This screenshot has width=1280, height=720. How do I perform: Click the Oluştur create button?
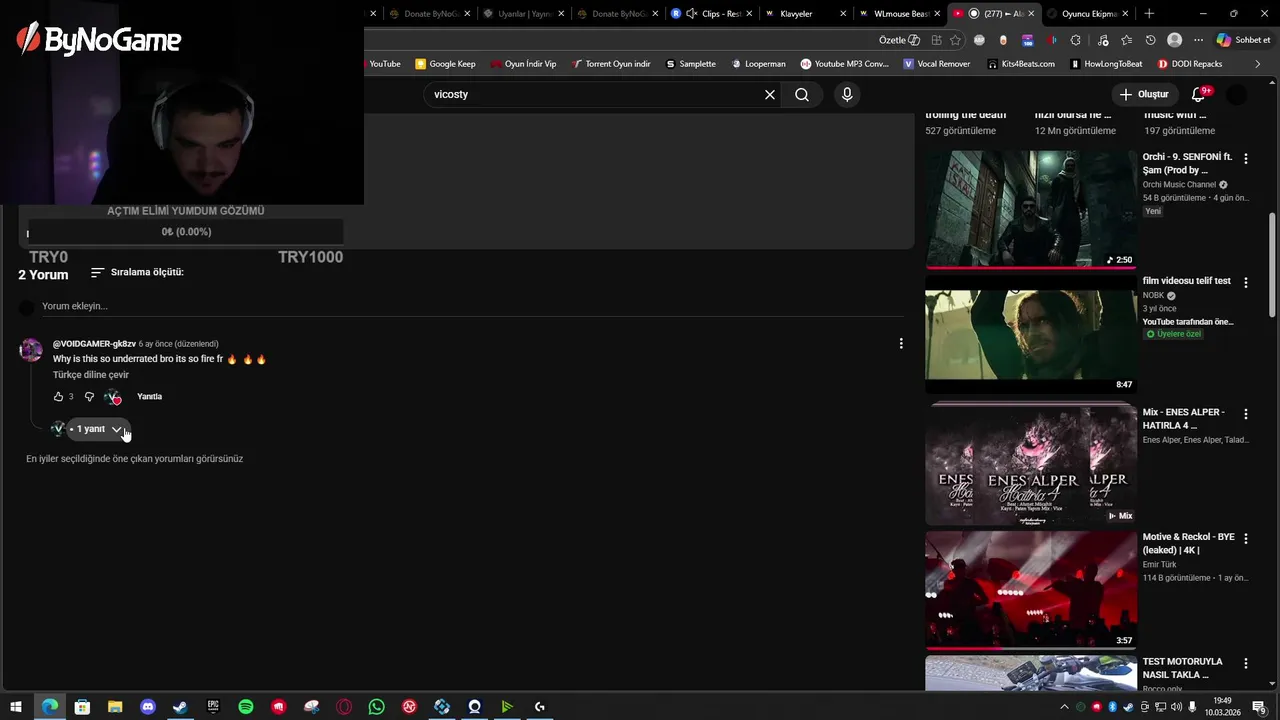point(1143,94)
